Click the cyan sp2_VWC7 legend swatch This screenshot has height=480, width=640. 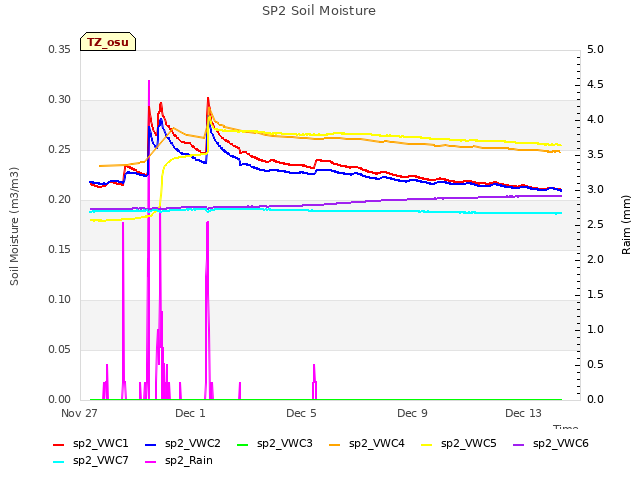[x=59, y=462]
